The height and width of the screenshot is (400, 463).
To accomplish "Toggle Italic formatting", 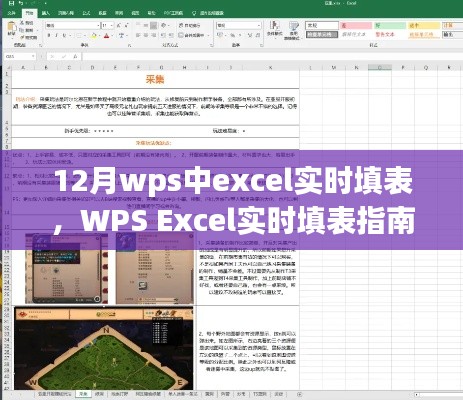I will (x=56, y=35).
